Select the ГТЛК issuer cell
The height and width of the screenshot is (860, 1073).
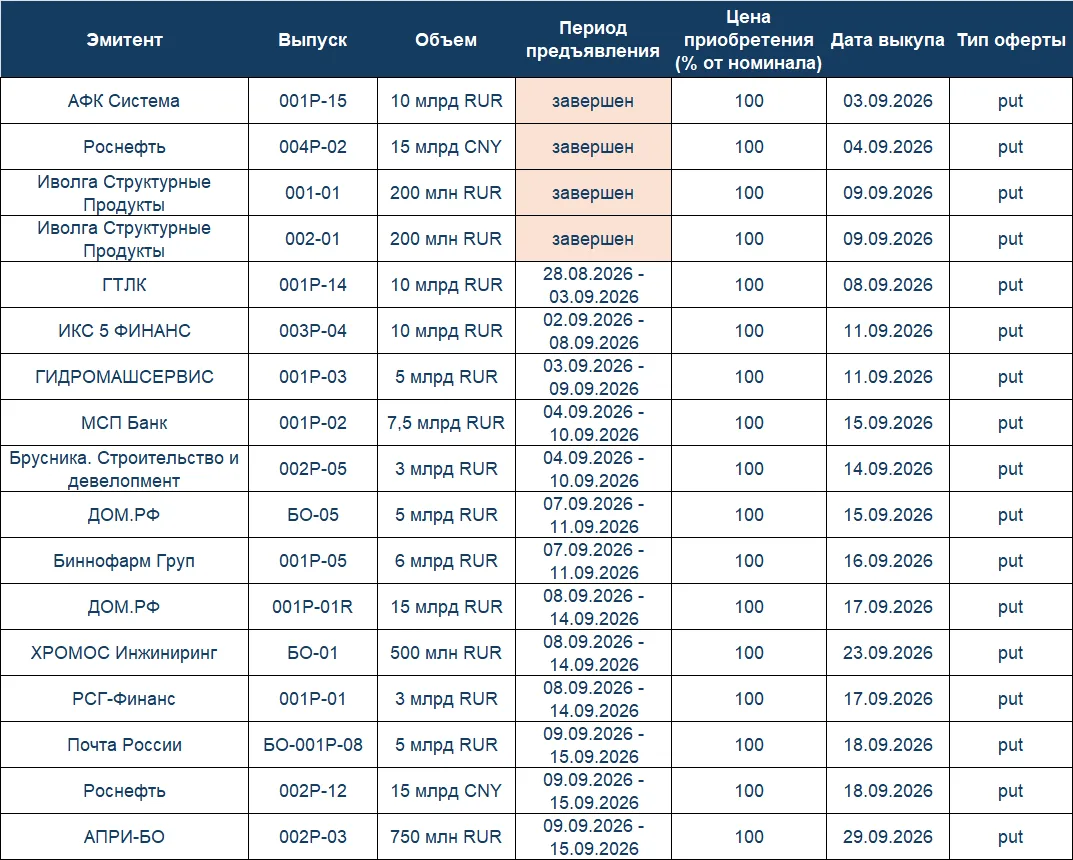coord(124,285)
